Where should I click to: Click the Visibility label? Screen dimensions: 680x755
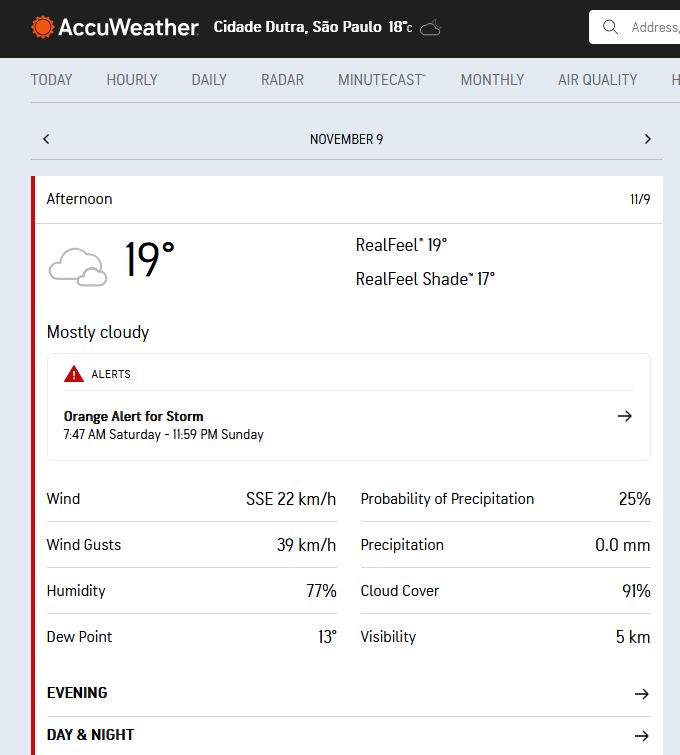388,637
